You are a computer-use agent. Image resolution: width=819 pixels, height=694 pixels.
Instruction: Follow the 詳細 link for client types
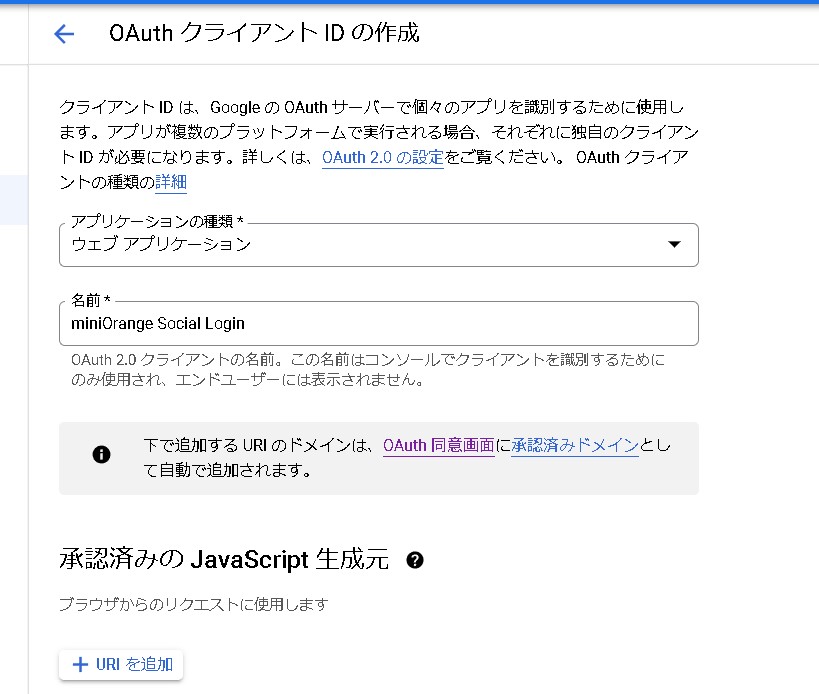[x=171, y=182]
